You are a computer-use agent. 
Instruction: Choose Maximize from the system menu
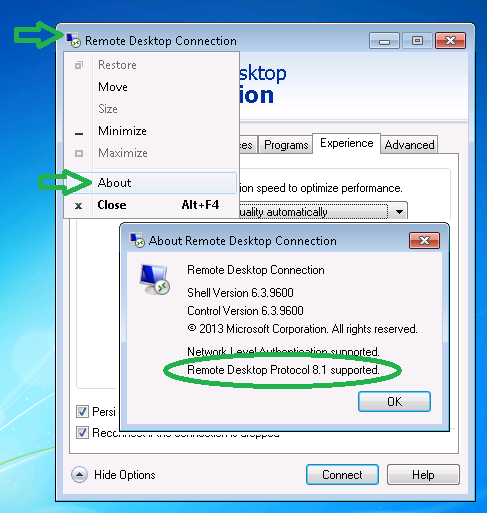[151, 153]
